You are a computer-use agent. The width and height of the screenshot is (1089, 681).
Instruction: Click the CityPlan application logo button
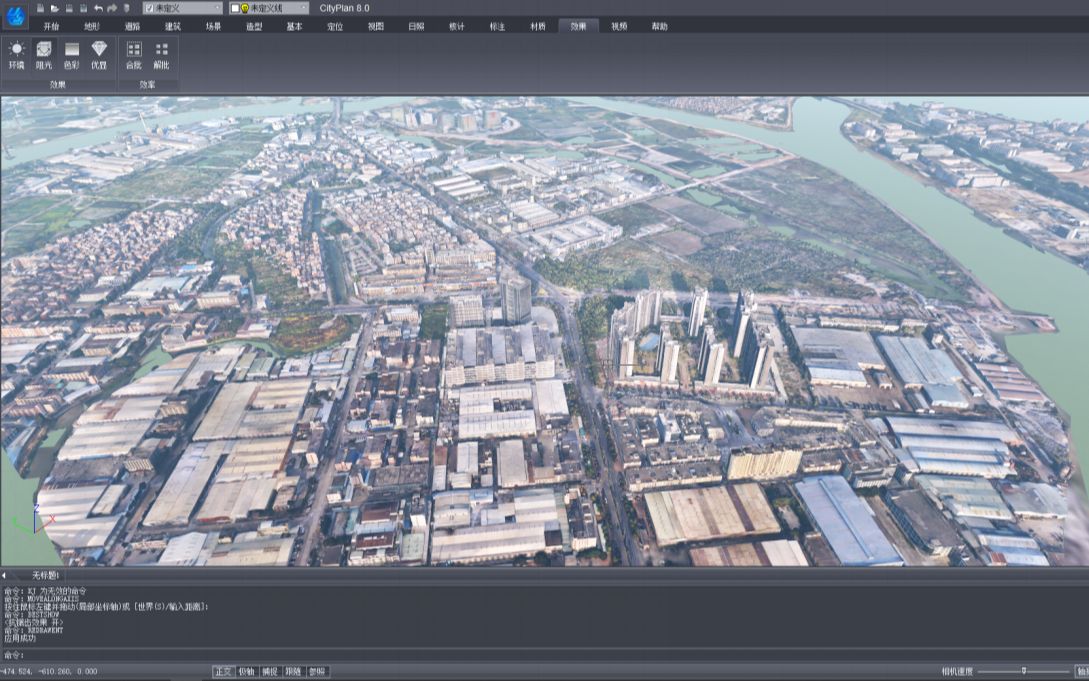pos(16,15)
